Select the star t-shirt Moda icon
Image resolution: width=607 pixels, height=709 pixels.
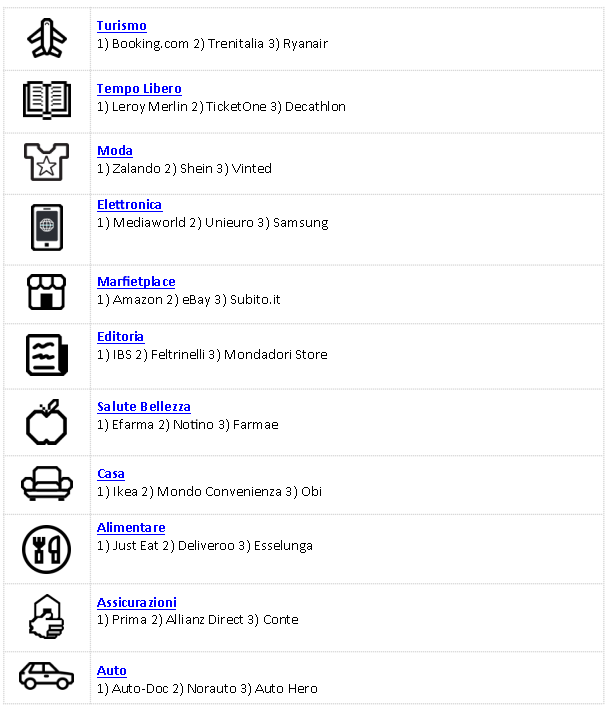click(47, 162)
